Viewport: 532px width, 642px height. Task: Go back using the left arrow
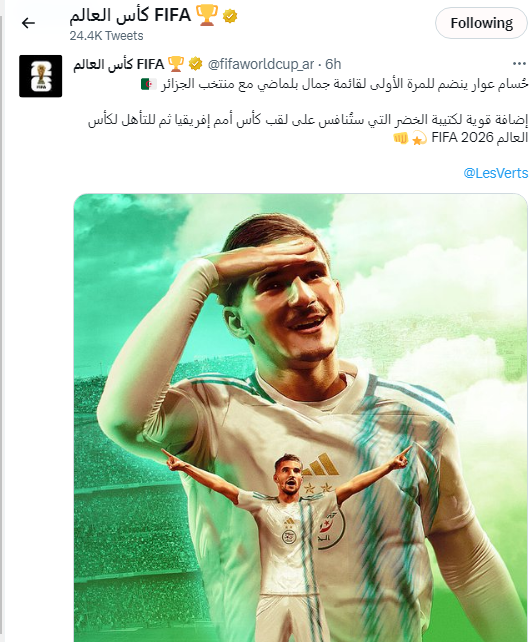click(28, 23)
